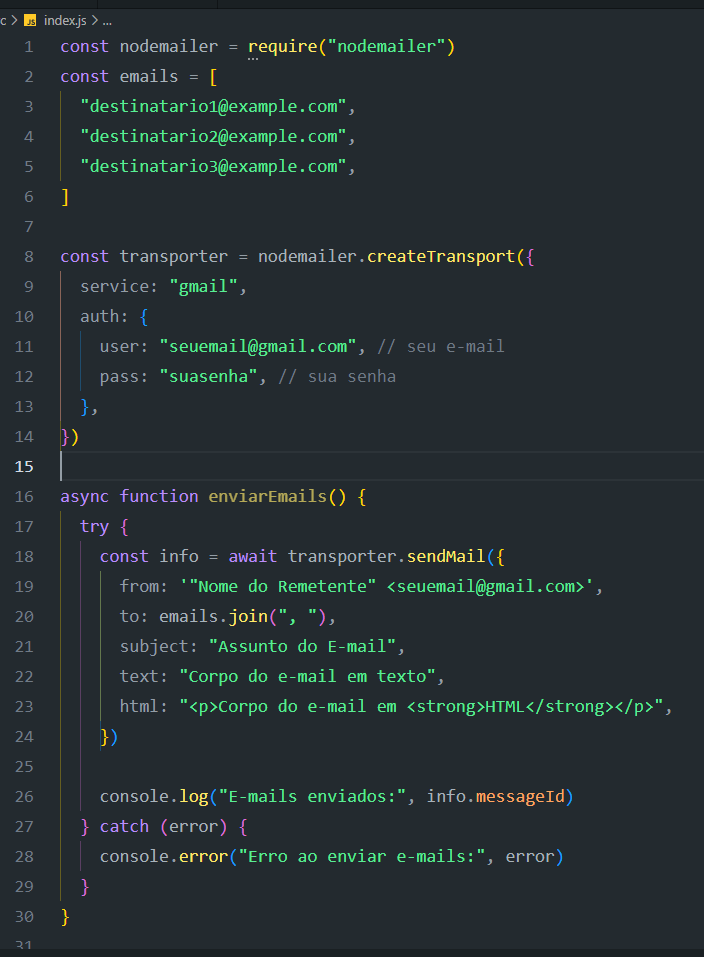
Task: Click the catch keyword on line 27
Action: [x=124, y=826]
